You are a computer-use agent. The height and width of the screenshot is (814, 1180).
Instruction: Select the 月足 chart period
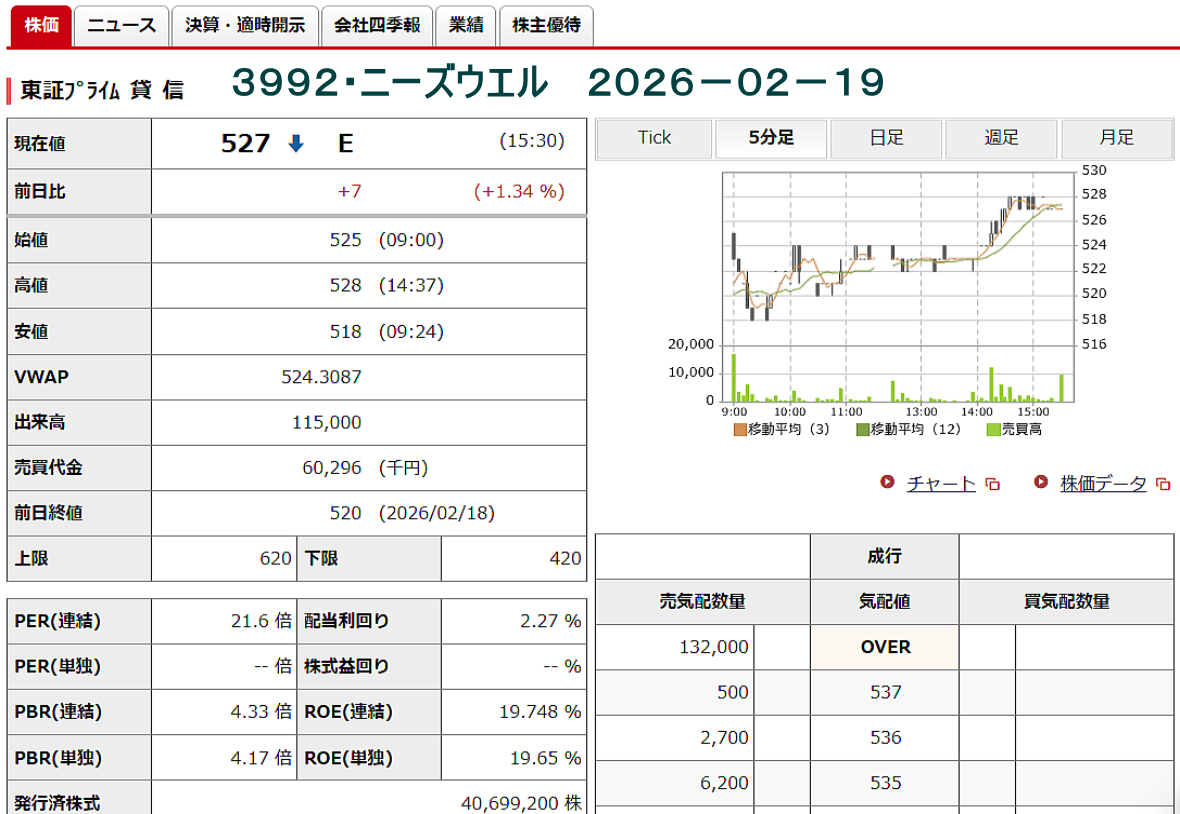point(1116,138)
